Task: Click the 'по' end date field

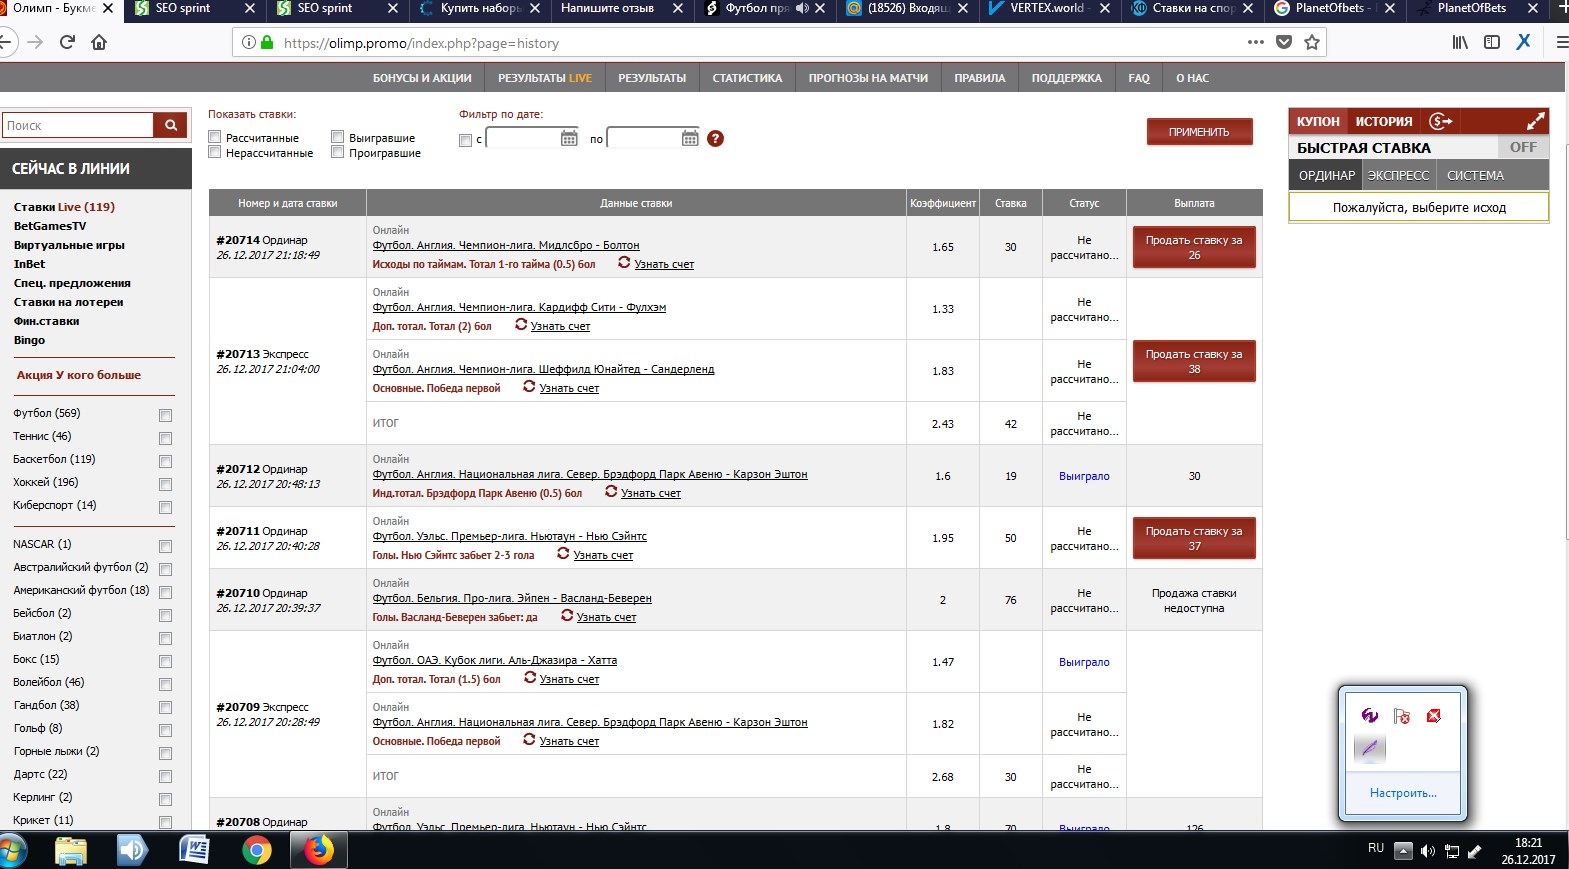Action: 644,138
